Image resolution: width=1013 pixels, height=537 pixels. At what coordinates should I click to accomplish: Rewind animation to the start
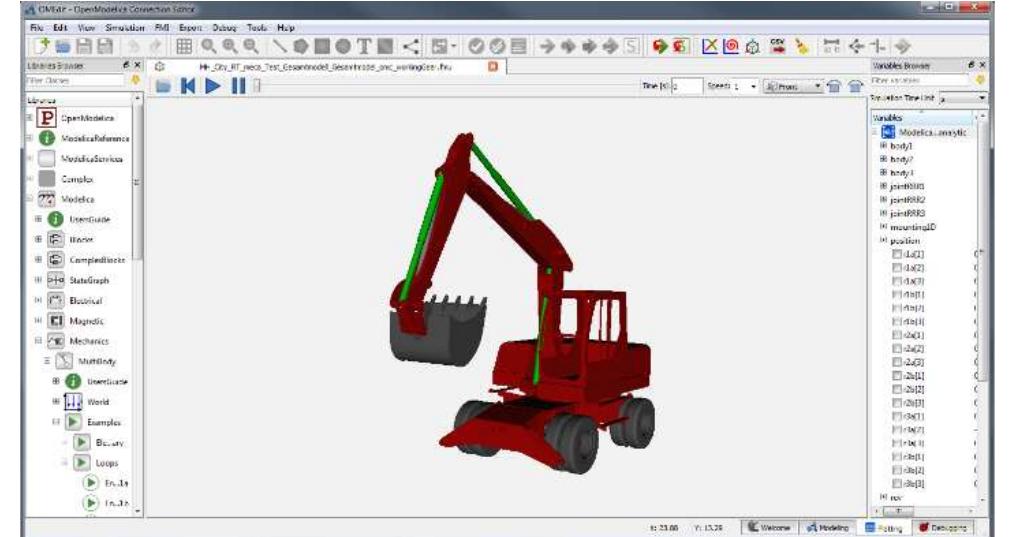[187, 87]
